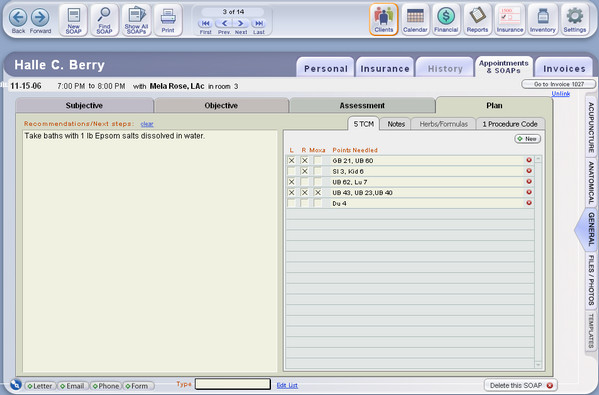Uncheck R for GB 21, UB 60

304,161
